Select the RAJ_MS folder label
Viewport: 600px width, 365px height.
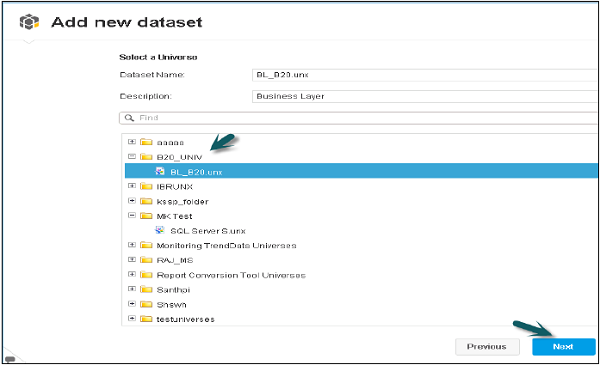pos(175,261)
